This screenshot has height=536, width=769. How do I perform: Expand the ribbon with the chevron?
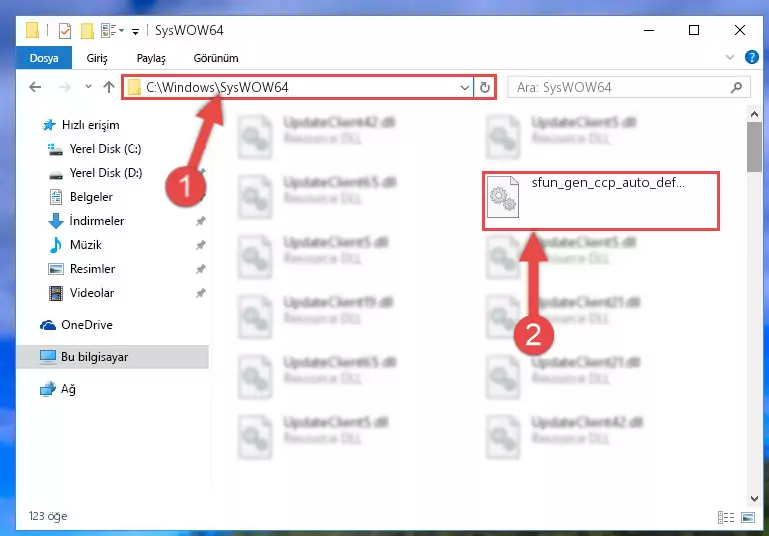730,57
